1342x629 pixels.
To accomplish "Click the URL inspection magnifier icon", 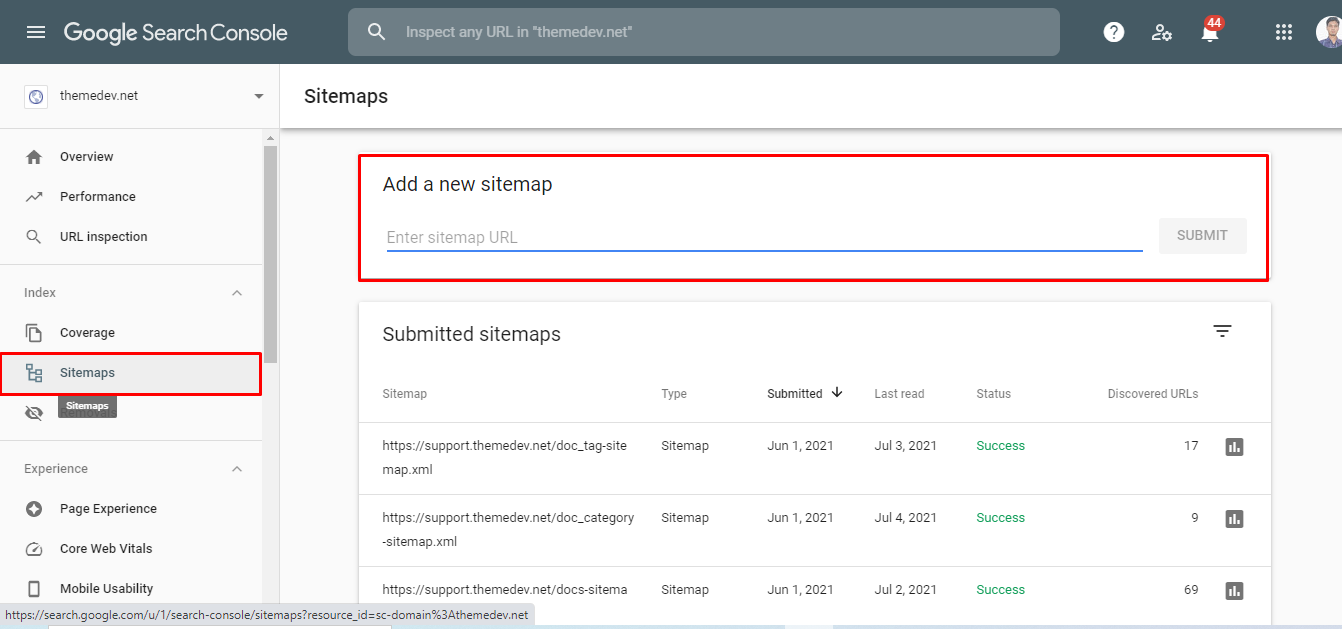I will (x=34, y=237).
